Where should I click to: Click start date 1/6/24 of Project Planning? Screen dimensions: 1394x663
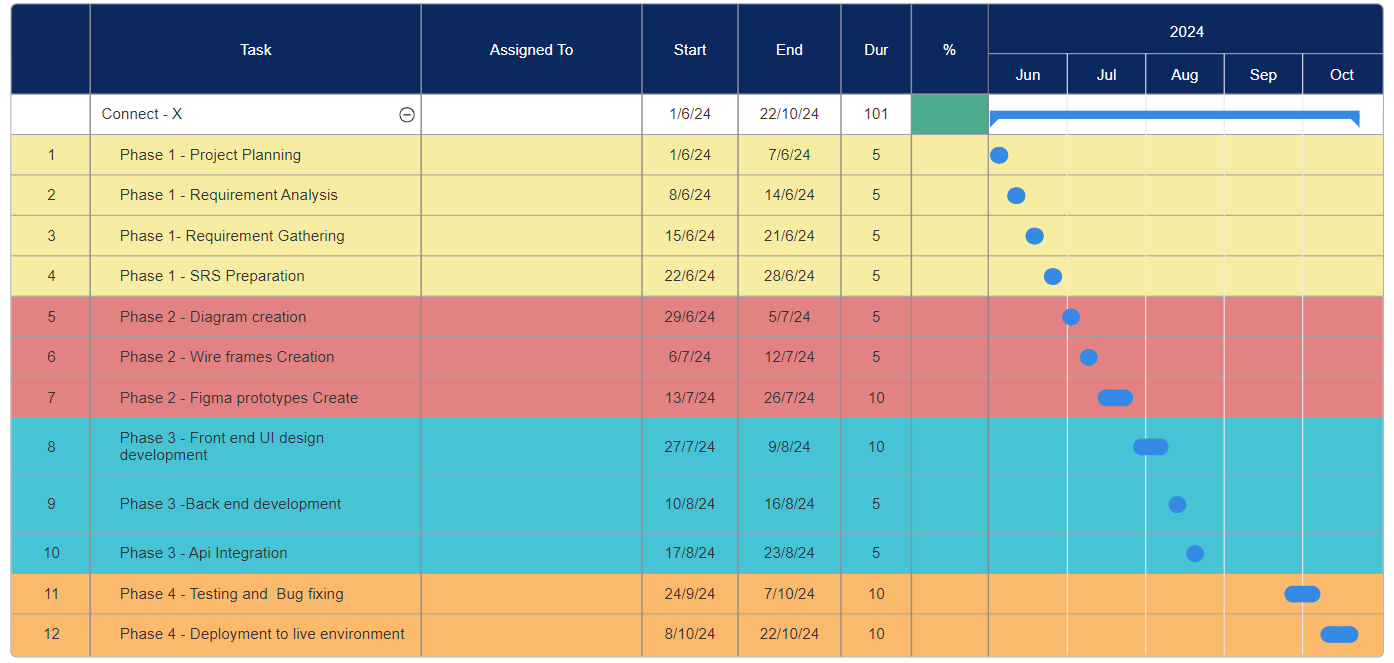pos(690,155)
